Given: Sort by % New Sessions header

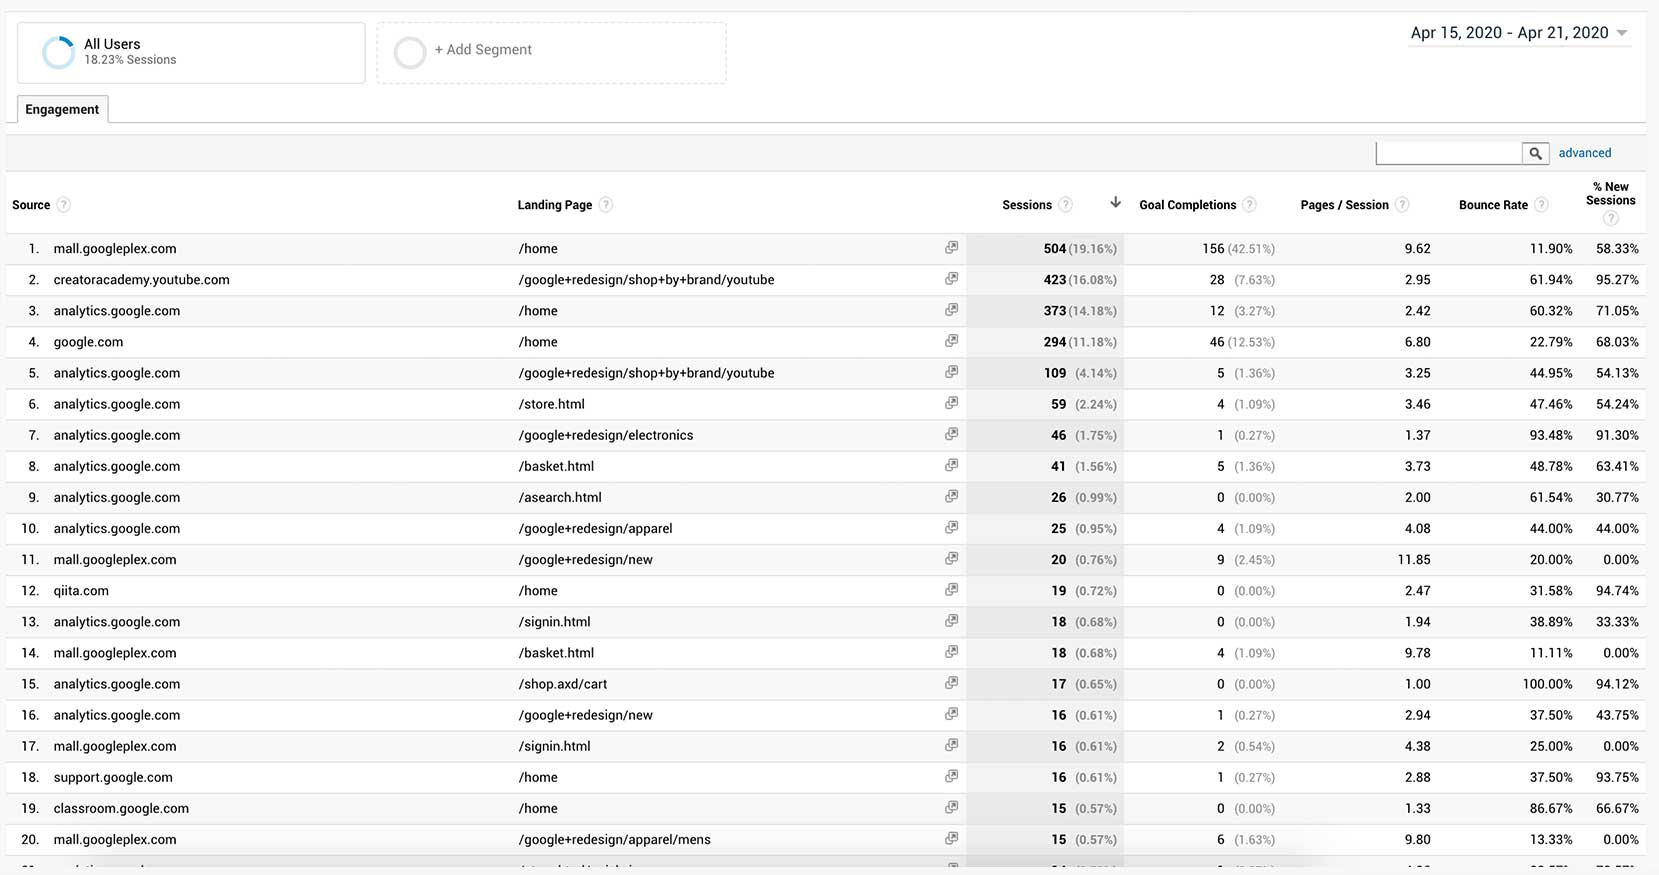Looking at the screenshot, I should tap(1611, 194).
